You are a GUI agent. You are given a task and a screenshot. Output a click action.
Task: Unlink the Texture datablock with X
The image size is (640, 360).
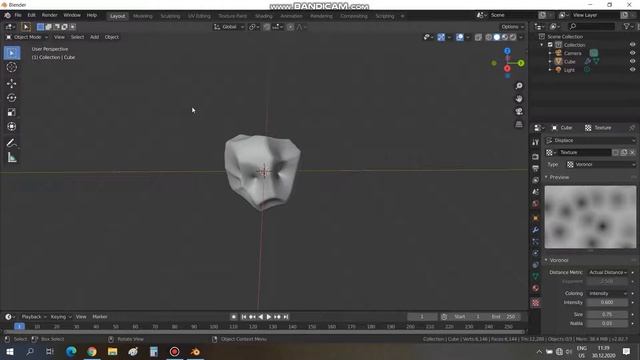pyautogui.click(x=632, y=152)
